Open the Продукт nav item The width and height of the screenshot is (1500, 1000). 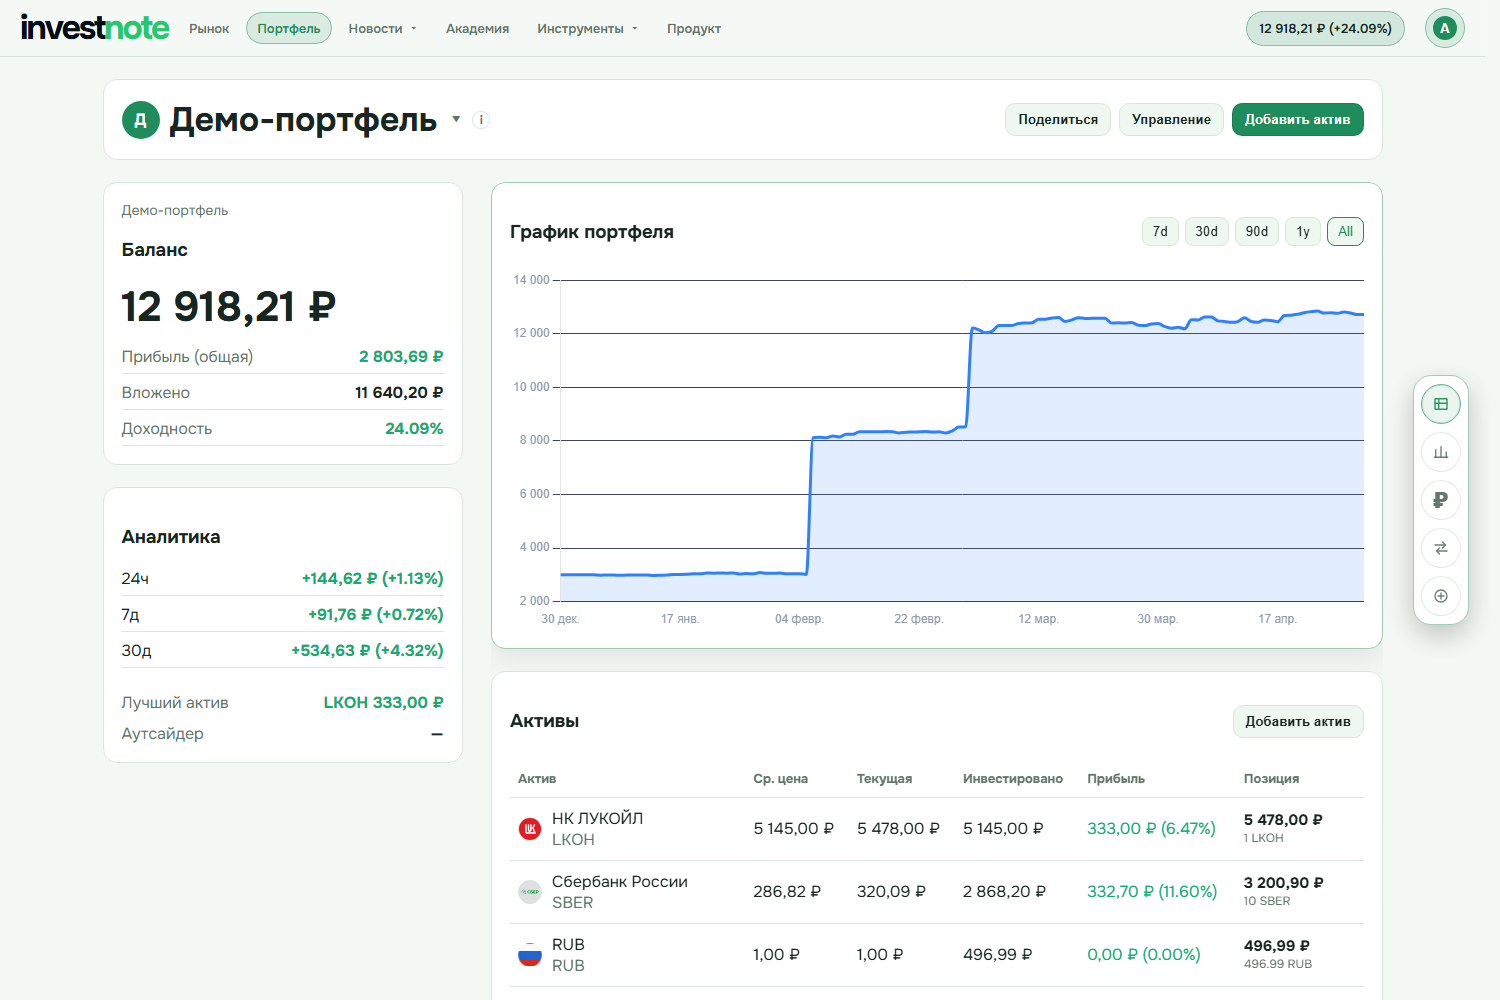[x=694, y=29]
